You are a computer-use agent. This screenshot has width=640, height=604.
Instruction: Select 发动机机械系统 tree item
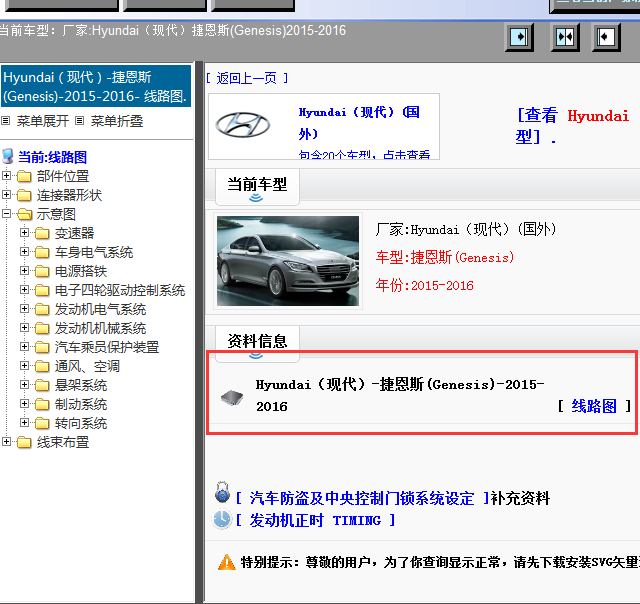pyautogui.click(x=100, y=329)
